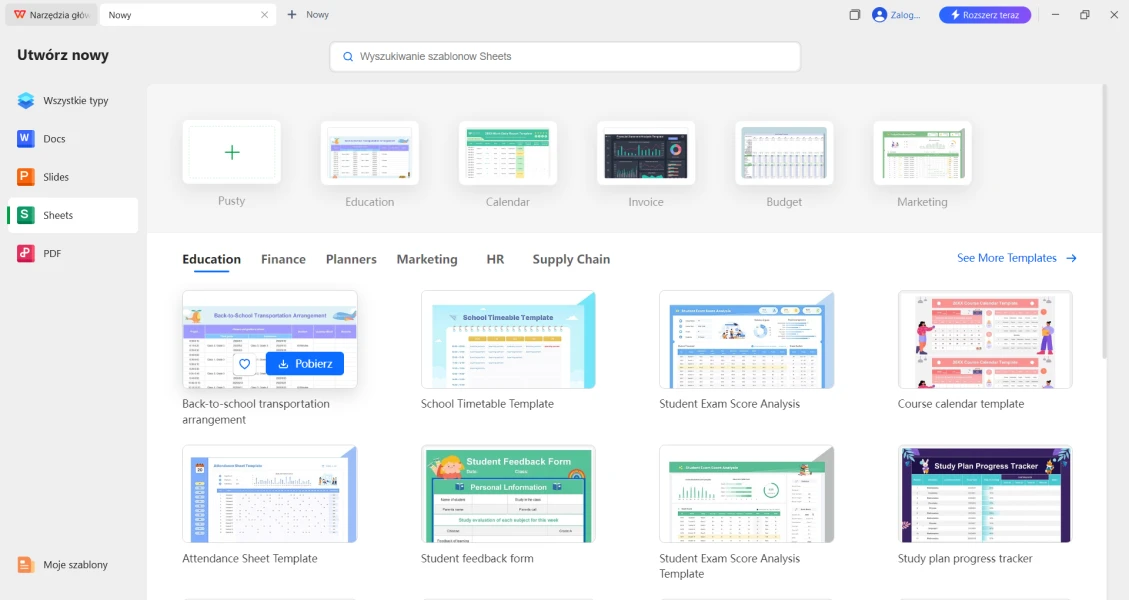Follow the See More Templates link
Image resolution: width=1129 pixels, height=600 pixels.
pos(1016,258)
